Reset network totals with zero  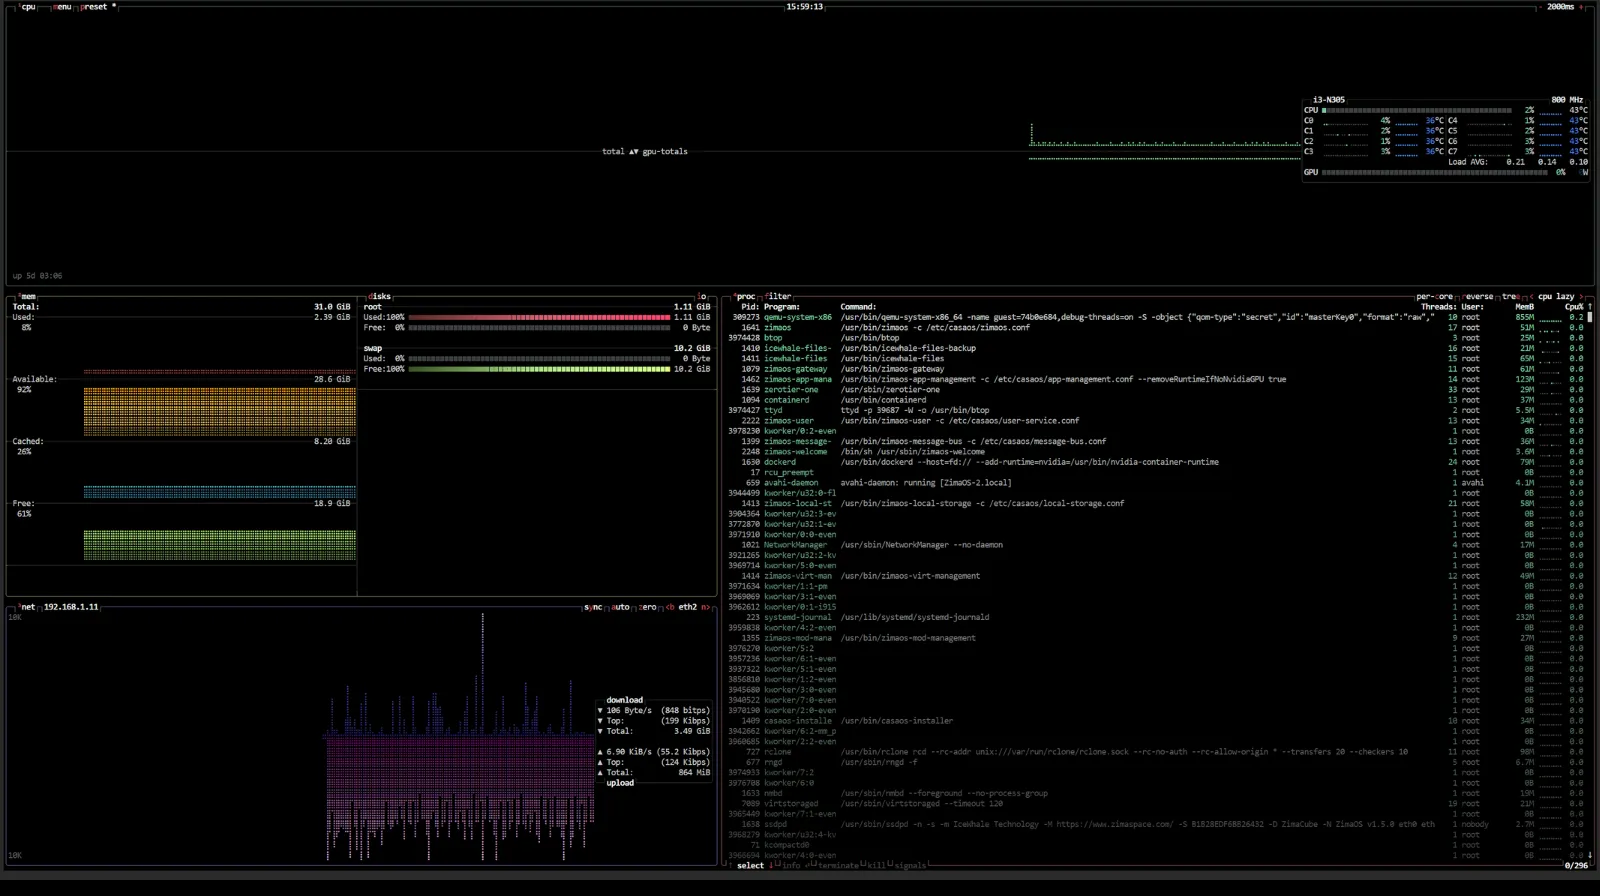[648, 607]
